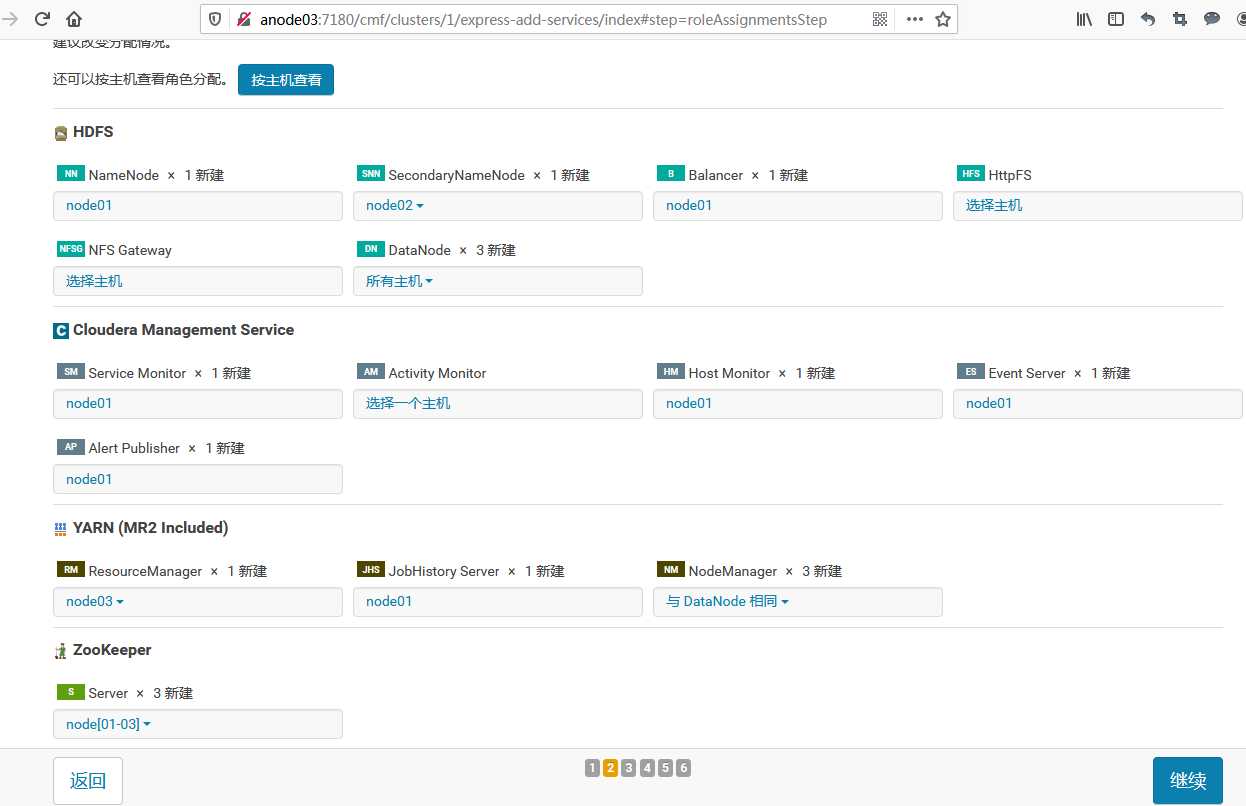Click Event Server node01 host field
This screenshot has width=1246, height=806.
tap(1097, 404)
